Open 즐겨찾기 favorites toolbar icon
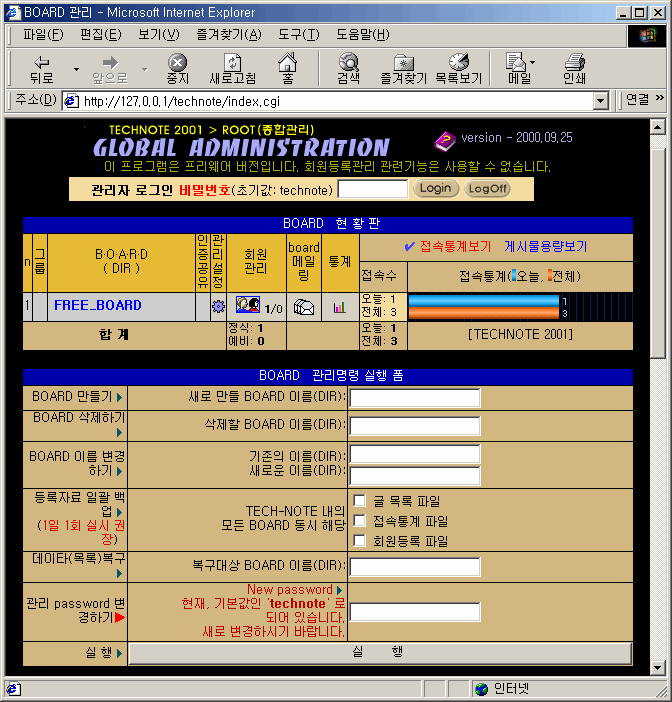The height and width of the screenshot is (702, 672). 403,63
